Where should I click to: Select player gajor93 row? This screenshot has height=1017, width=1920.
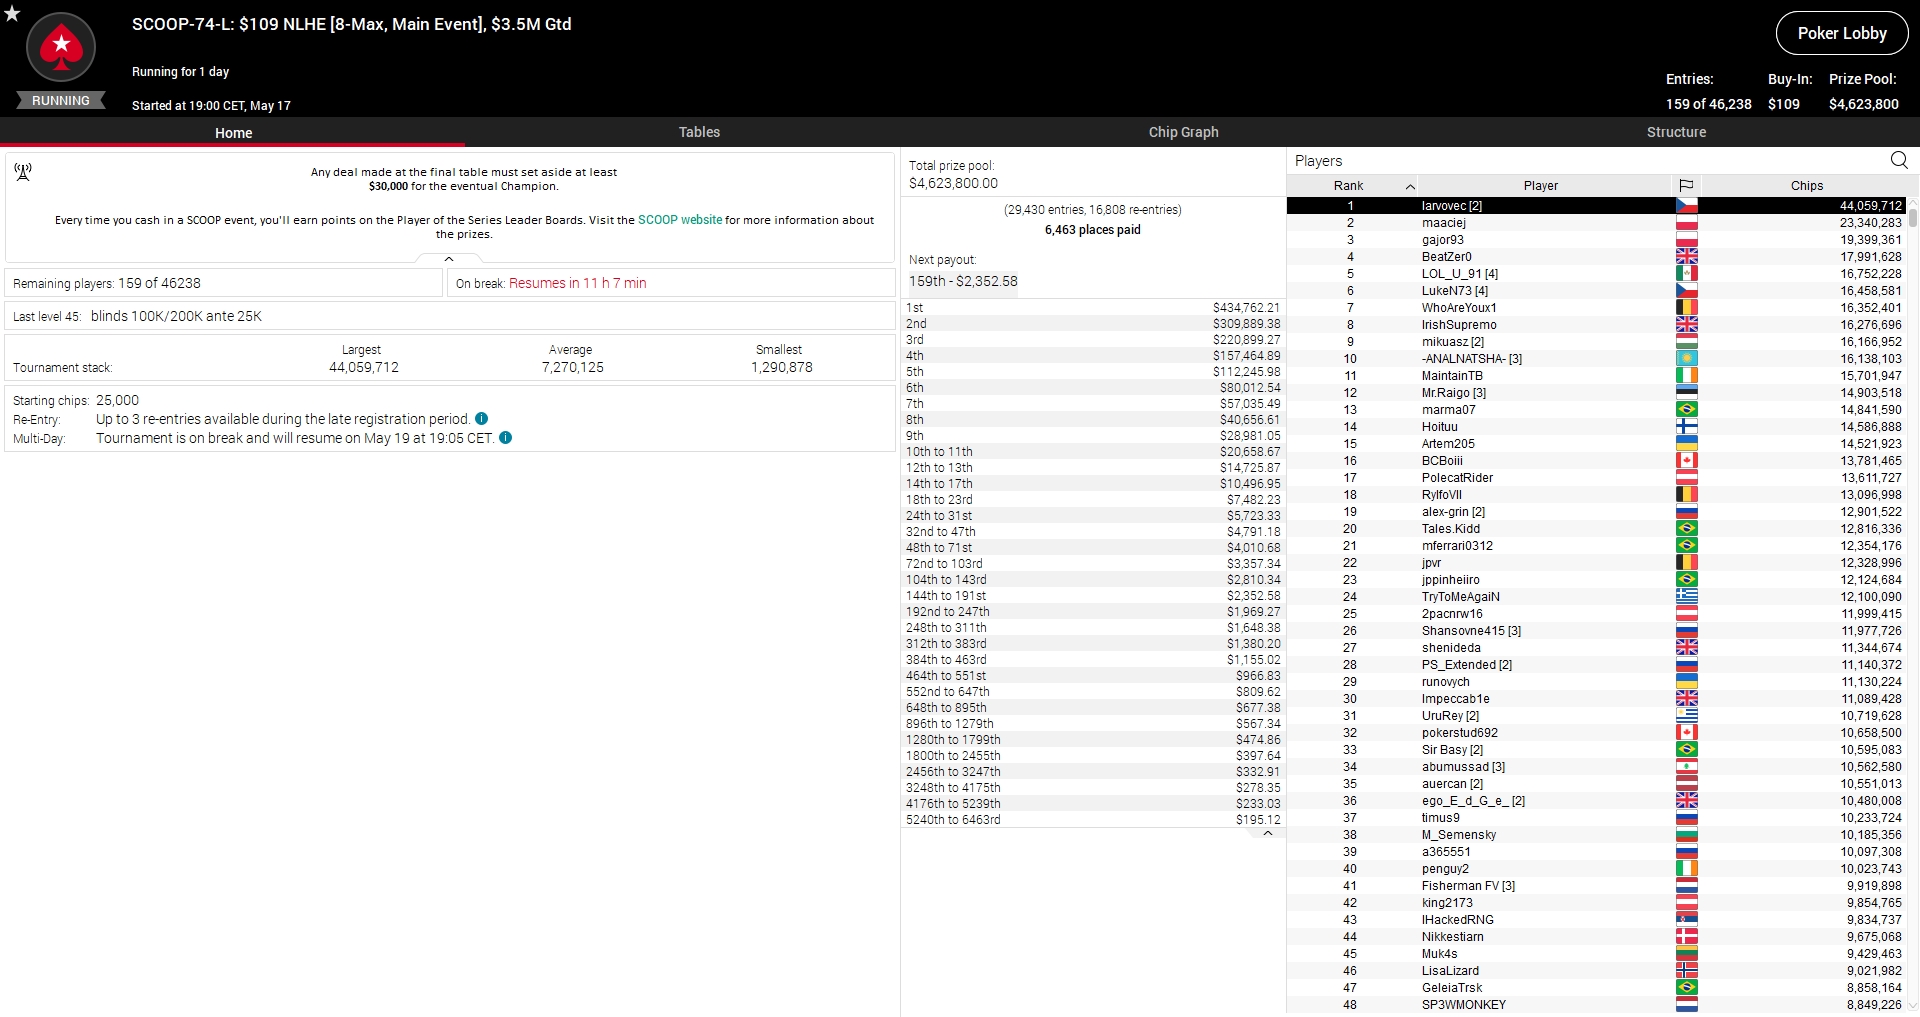coord(1598,240)
